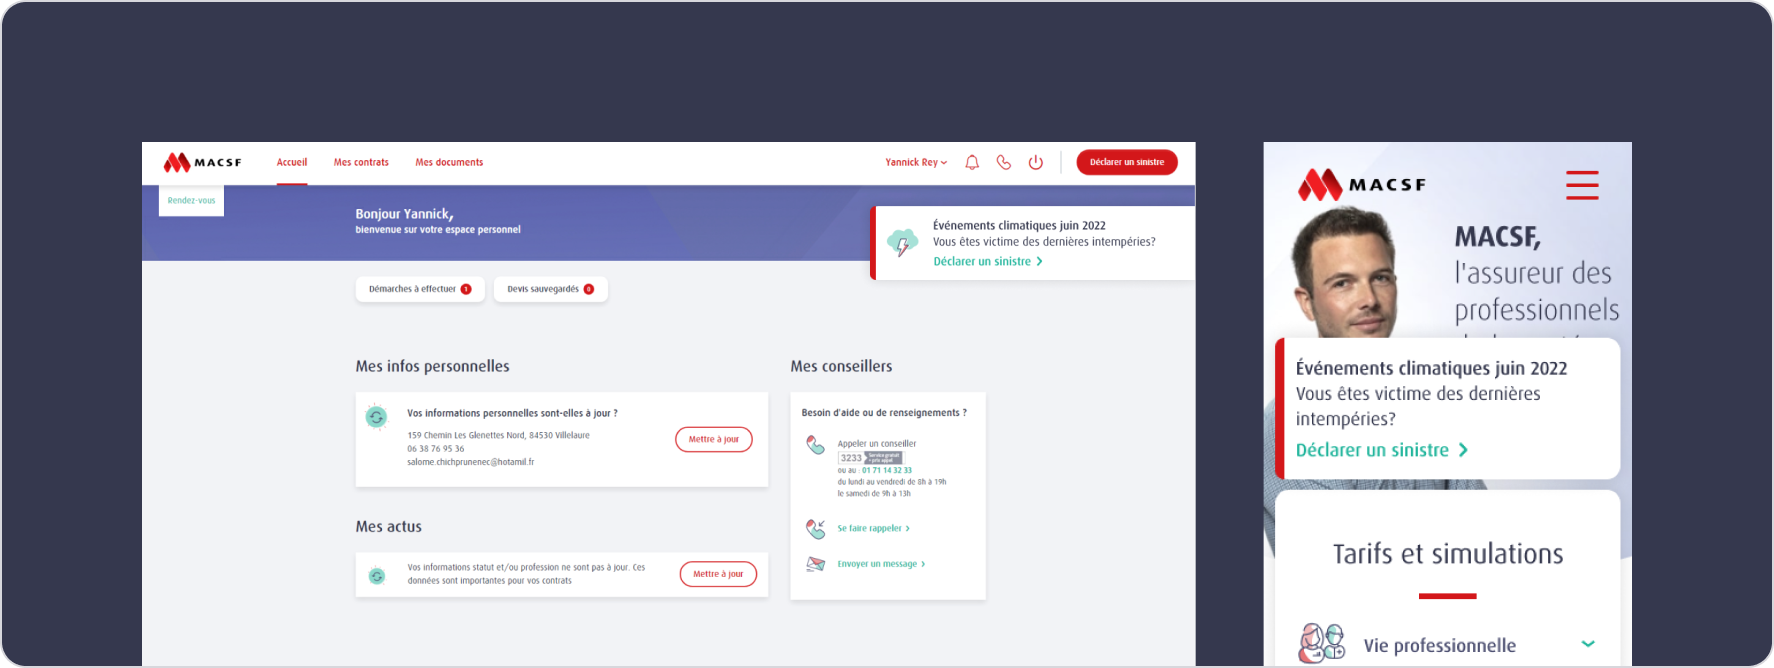Viewport: 1774px width, 668px height.
Task: Open the Yannick Rey account dropdown
Action: coord(916,162)
